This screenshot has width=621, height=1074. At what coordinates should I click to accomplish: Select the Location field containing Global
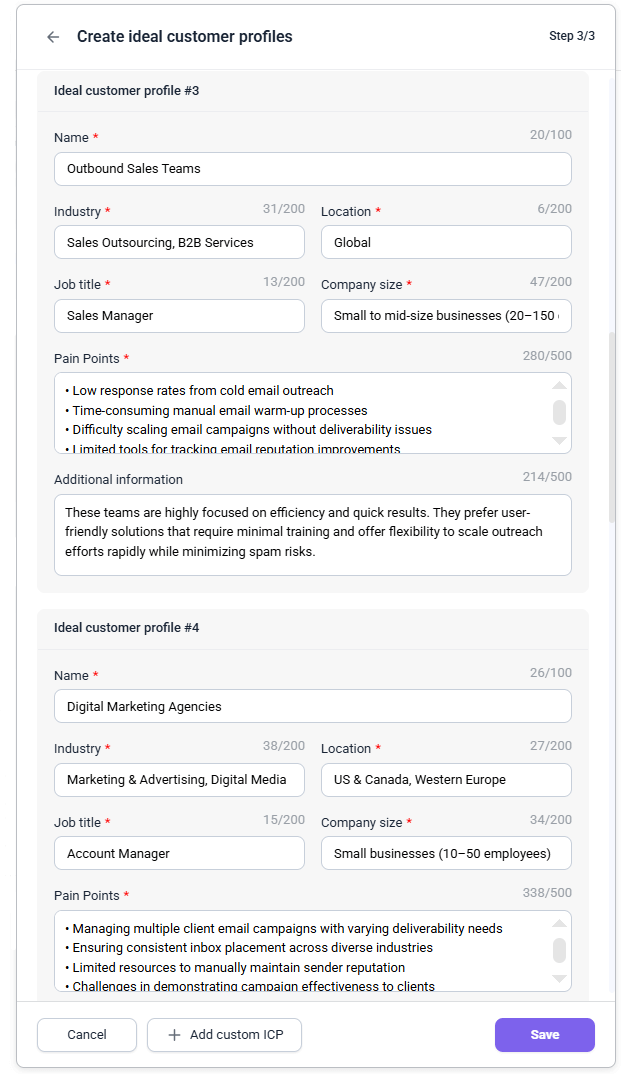tap(446, 241)
